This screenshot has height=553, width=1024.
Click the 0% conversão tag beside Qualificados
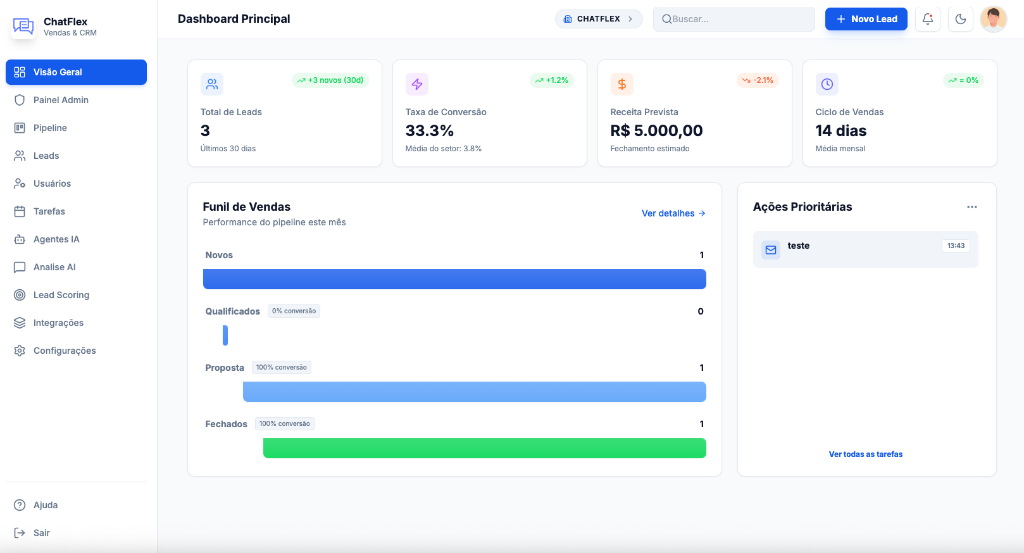pos(294,311)
